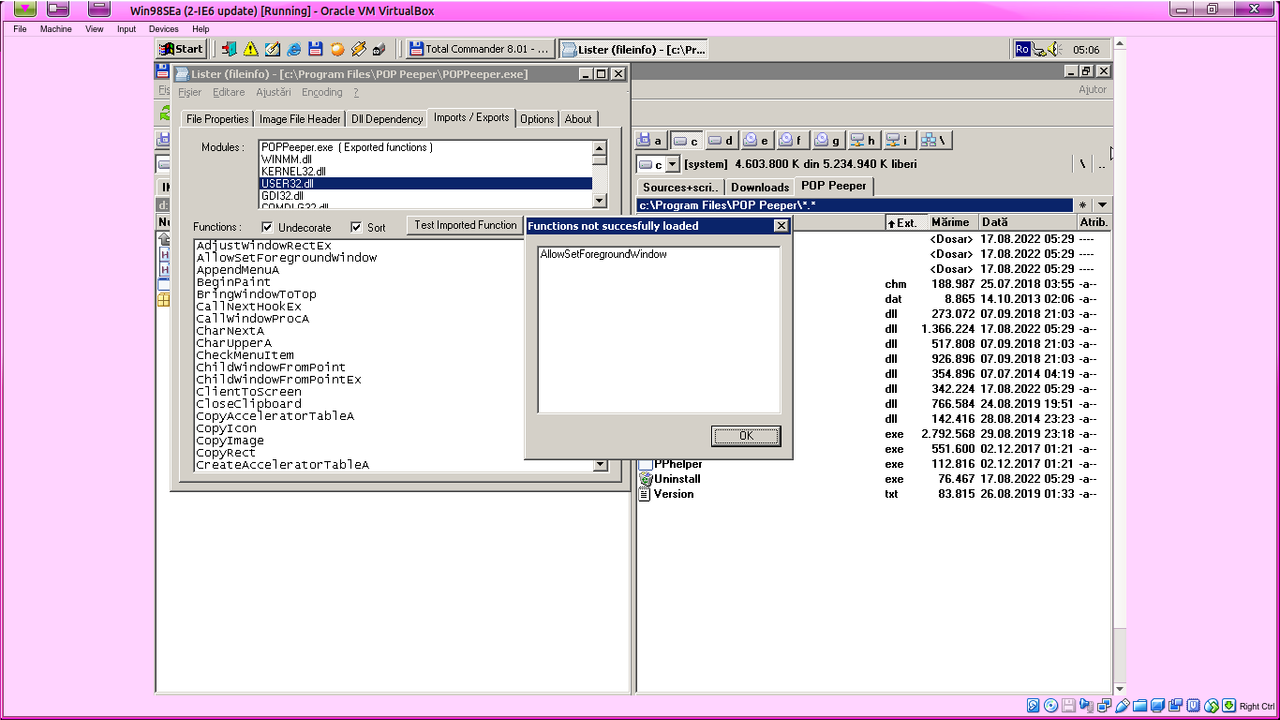This screenshot has width=1280, height=720.
Task: Select network drive i in drive bar
Action: [898, 140]
